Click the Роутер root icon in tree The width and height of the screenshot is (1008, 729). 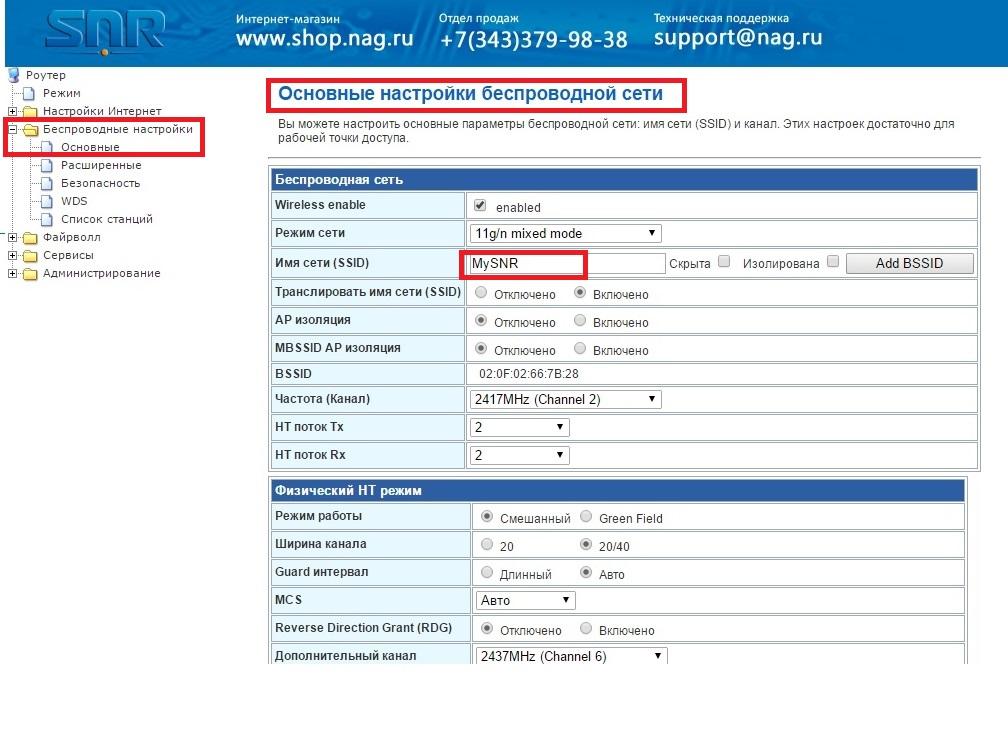click(14, 75)
